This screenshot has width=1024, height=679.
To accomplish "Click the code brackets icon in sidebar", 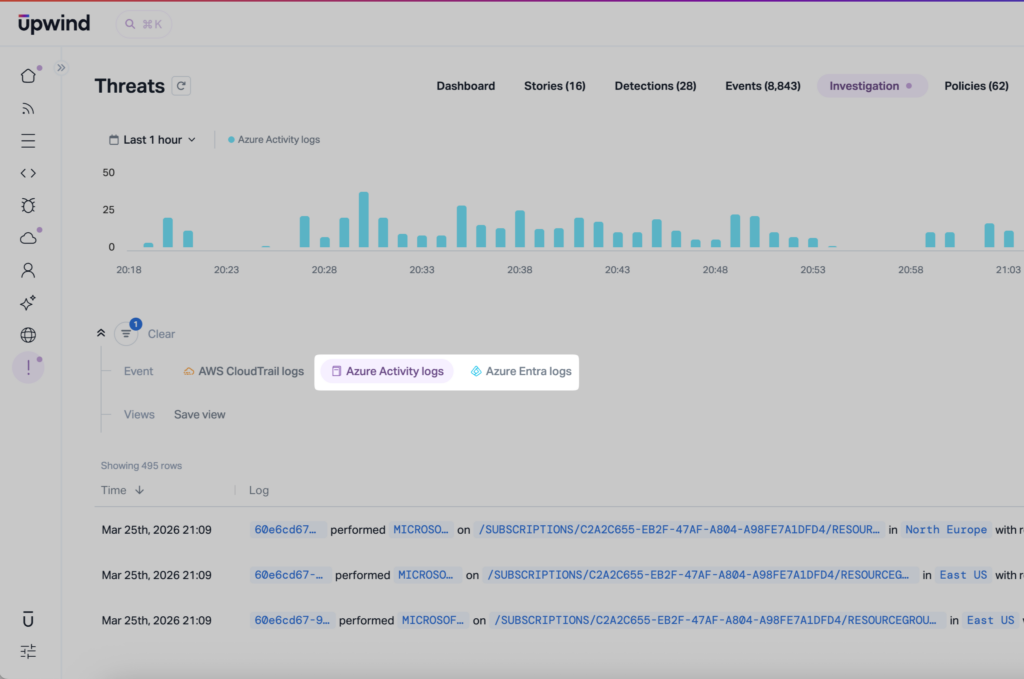I will pyautogui.click(x=29, y=172).
